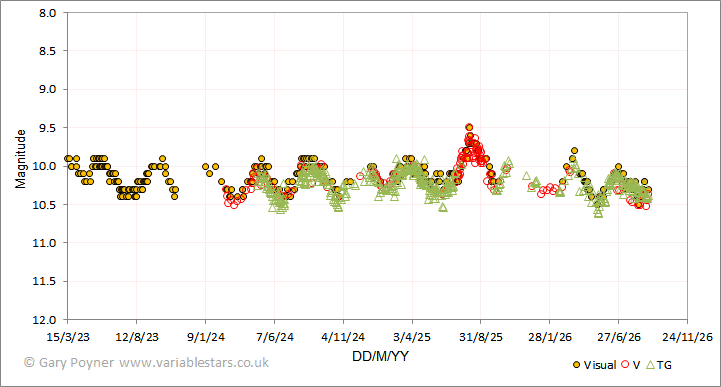721x387 pixels.
Task: Select the TG legend label
Action: 664,365
